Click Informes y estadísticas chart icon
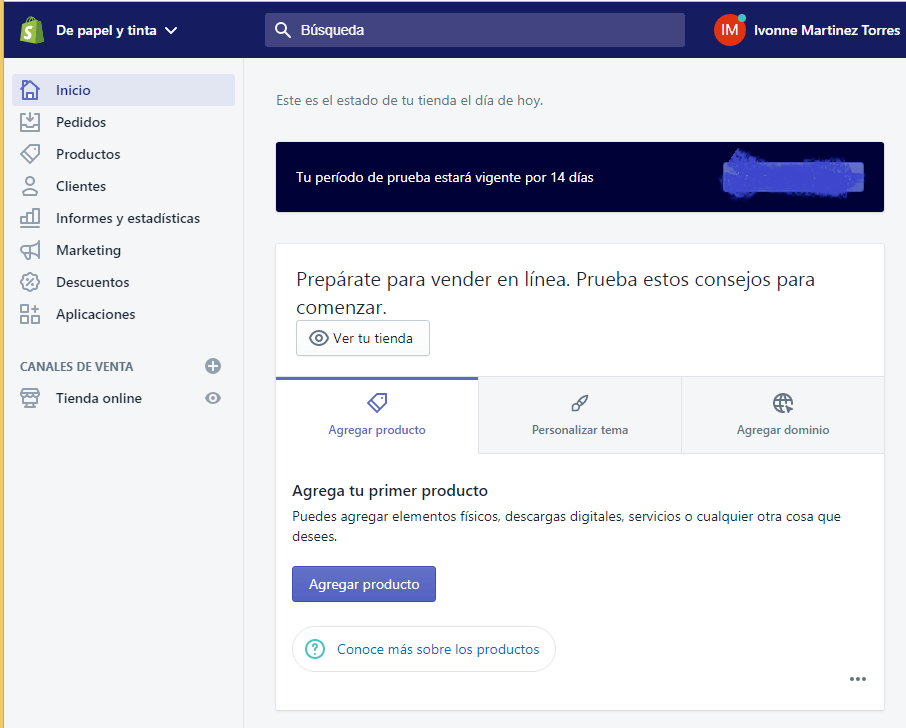Image resolution: width=906 pixels, height=728 pixels. [x=30, y=218]
